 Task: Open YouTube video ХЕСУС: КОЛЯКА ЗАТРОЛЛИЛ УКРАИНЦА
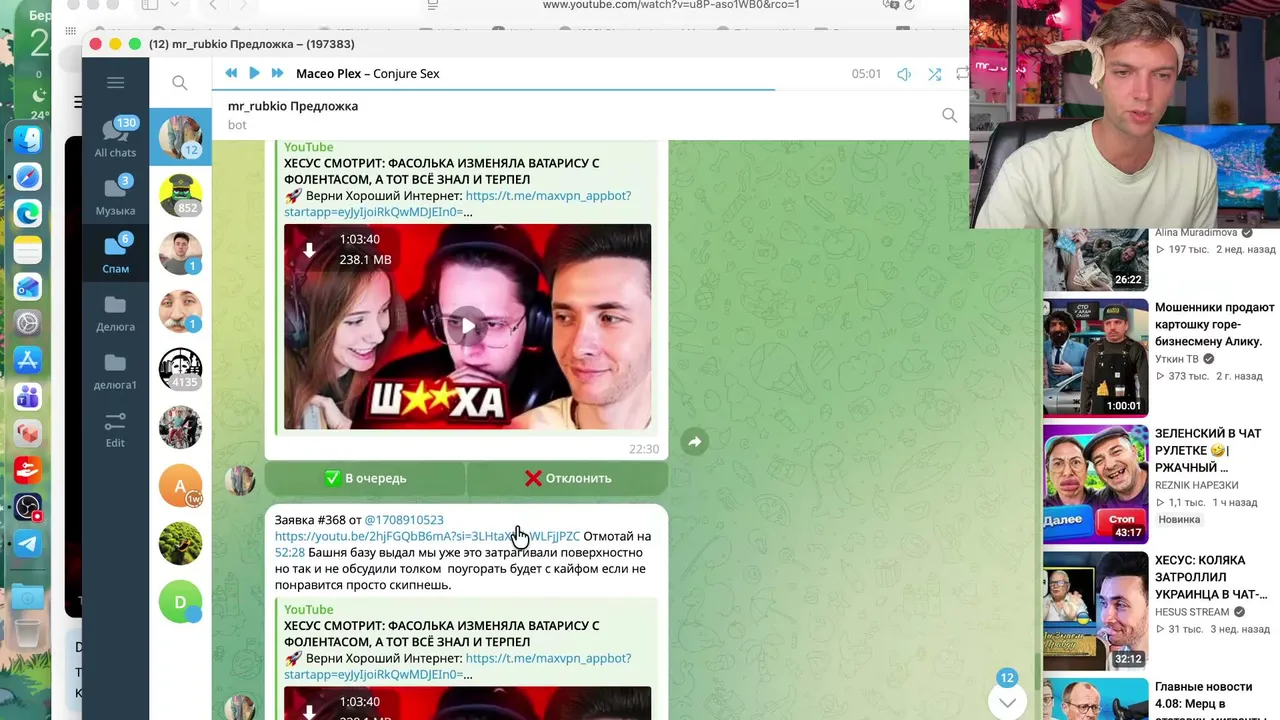[1211, 577]
